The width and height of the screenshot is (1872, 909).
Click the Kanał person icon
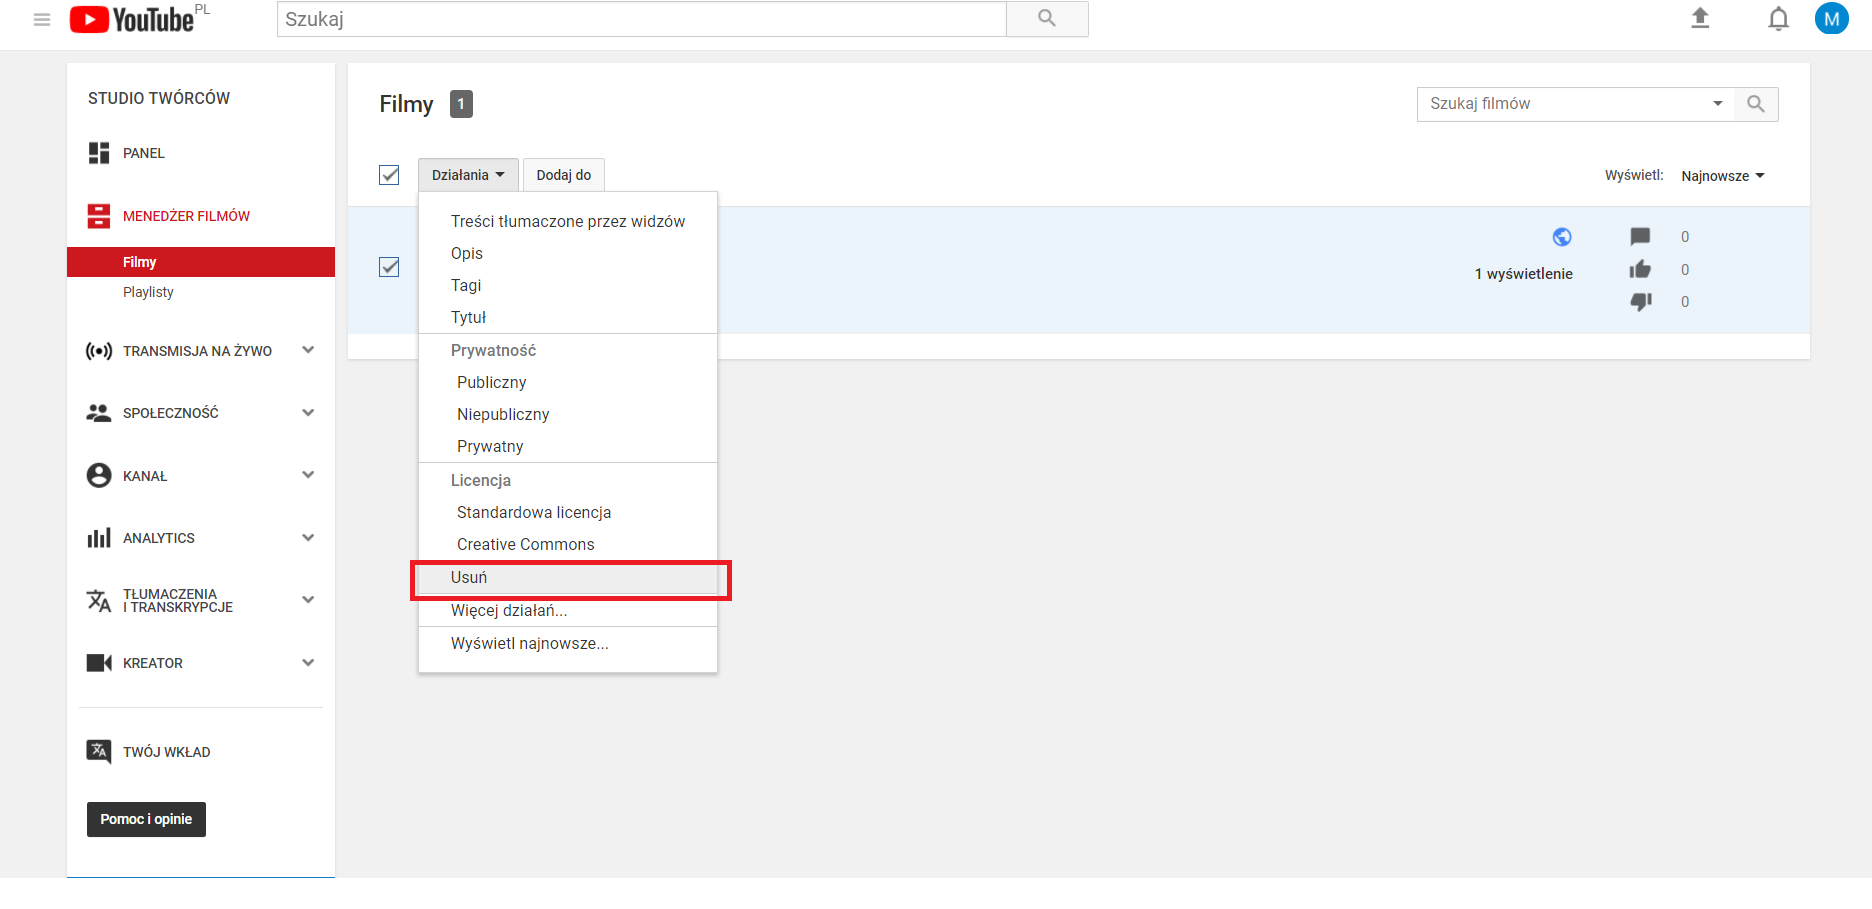(99, 475)
